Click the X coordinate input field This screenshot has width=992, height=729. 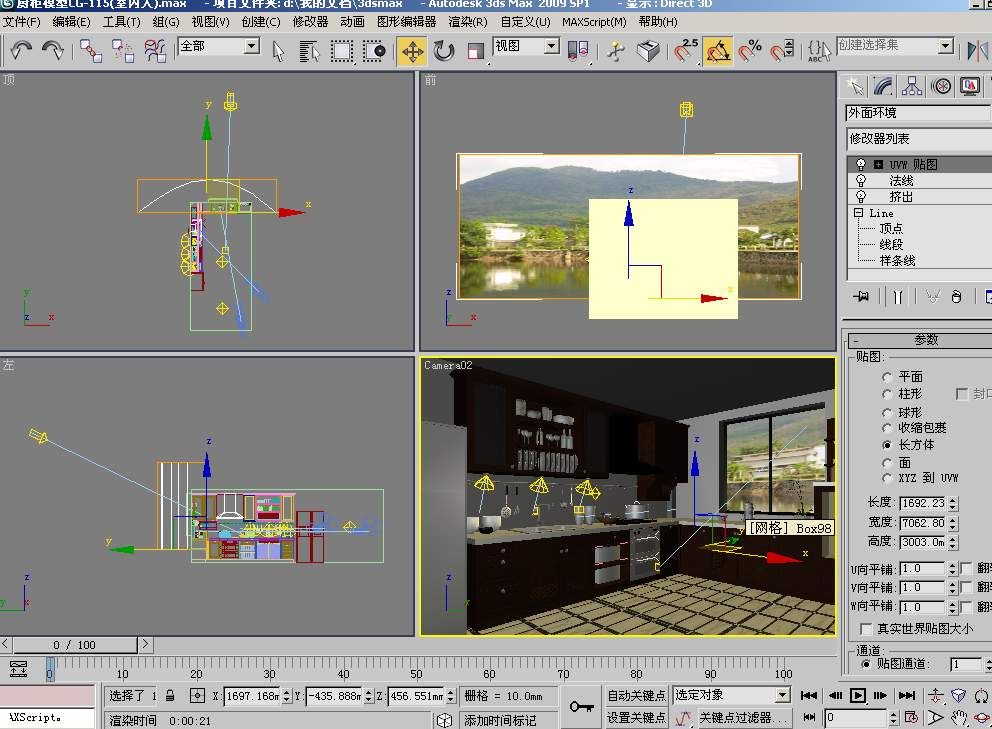point(252,696)
